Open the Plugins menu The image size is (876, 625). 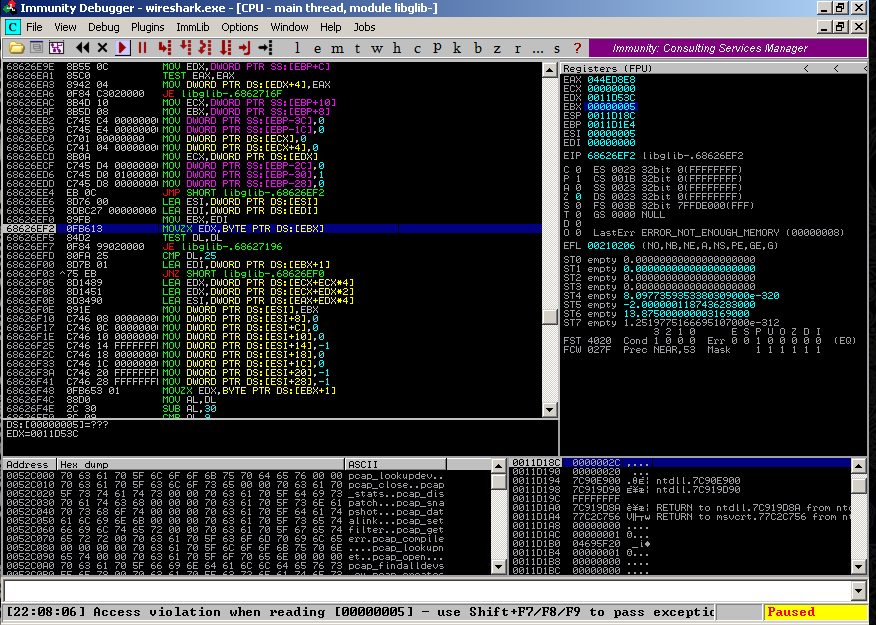pos(147,27)
